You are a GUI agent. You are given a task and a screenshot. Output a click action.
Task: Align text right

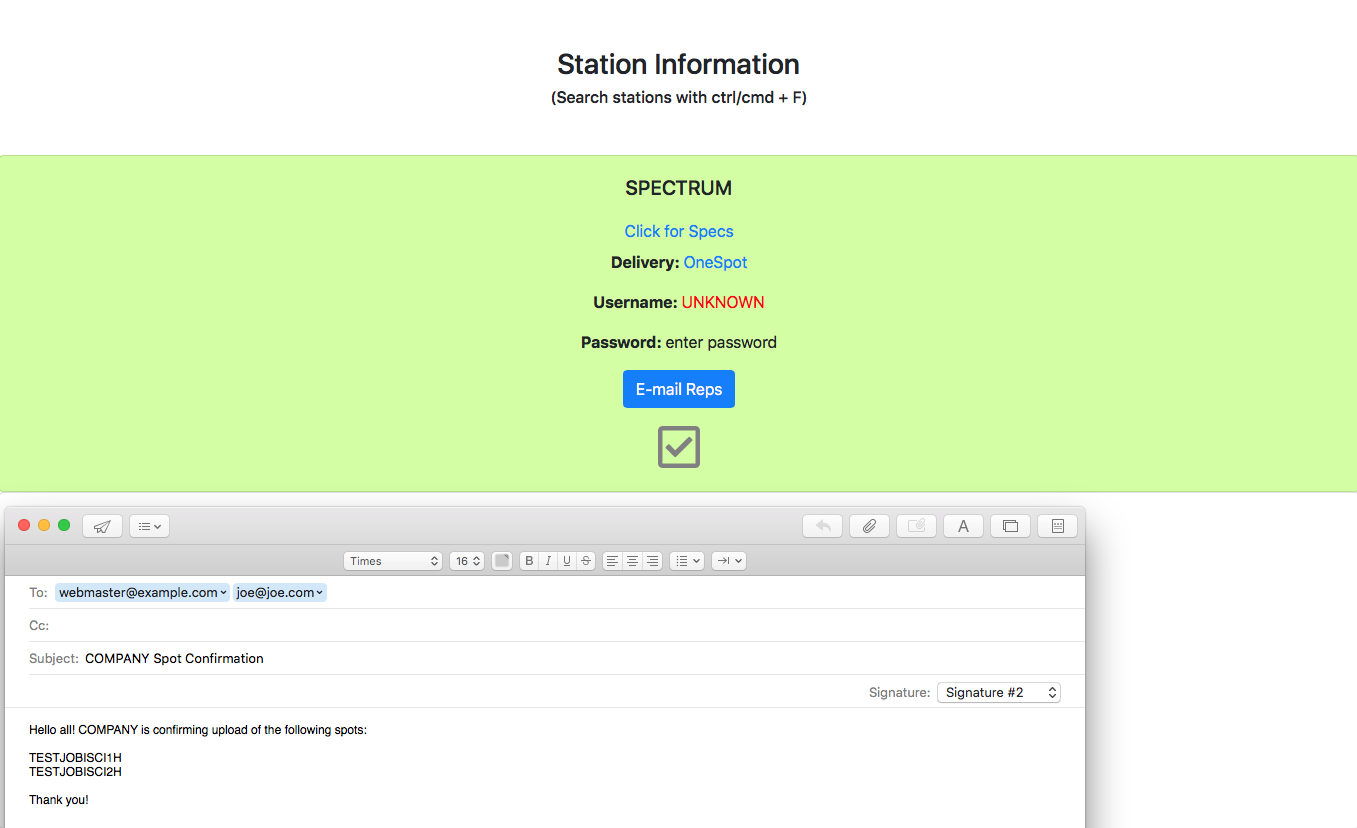point(652,561)
